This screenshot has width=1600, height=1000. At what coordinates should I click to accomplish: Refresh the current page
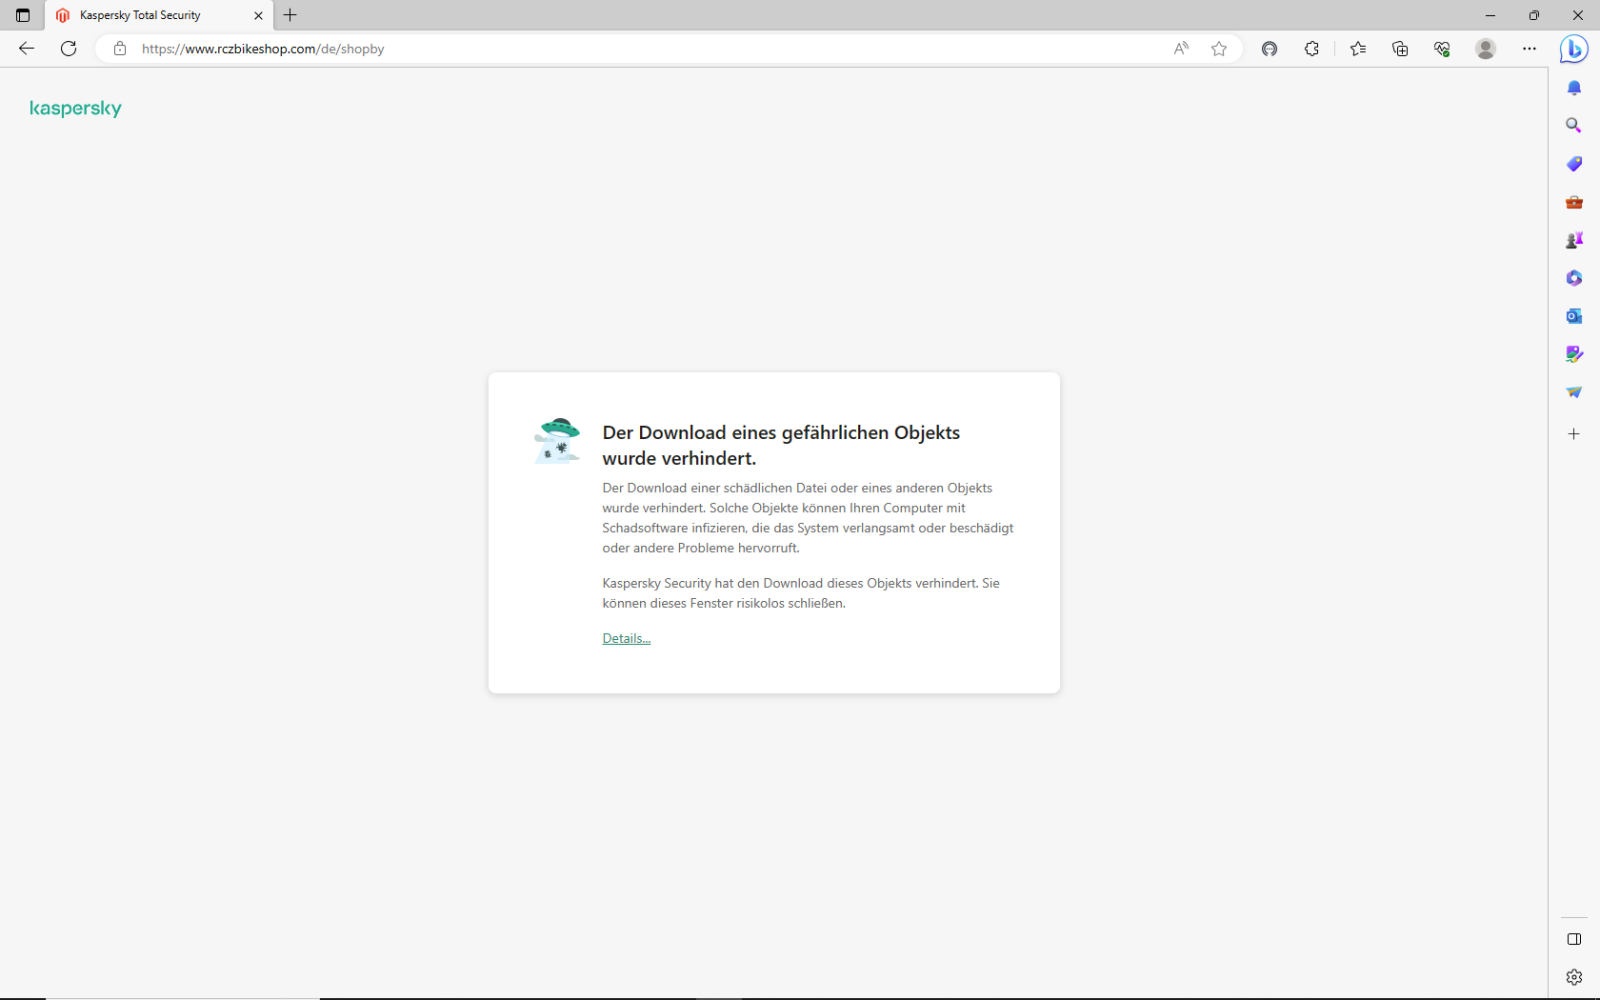[68, 48]
